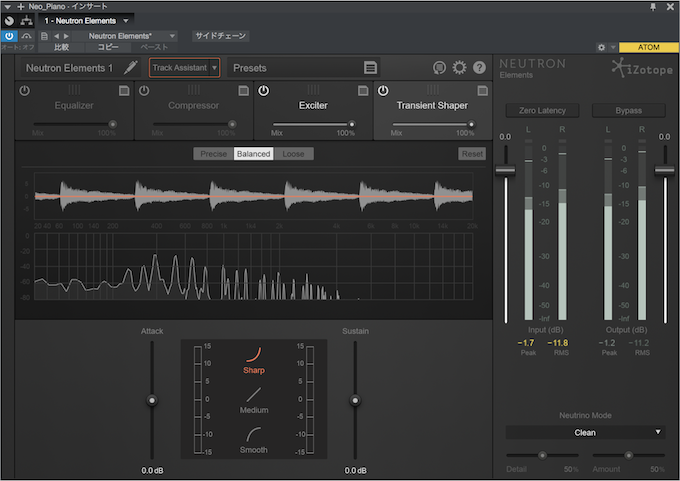Expand the window menu triangle at top left
The width and height of the screenshot is (680, 481).
click(7, 7)
